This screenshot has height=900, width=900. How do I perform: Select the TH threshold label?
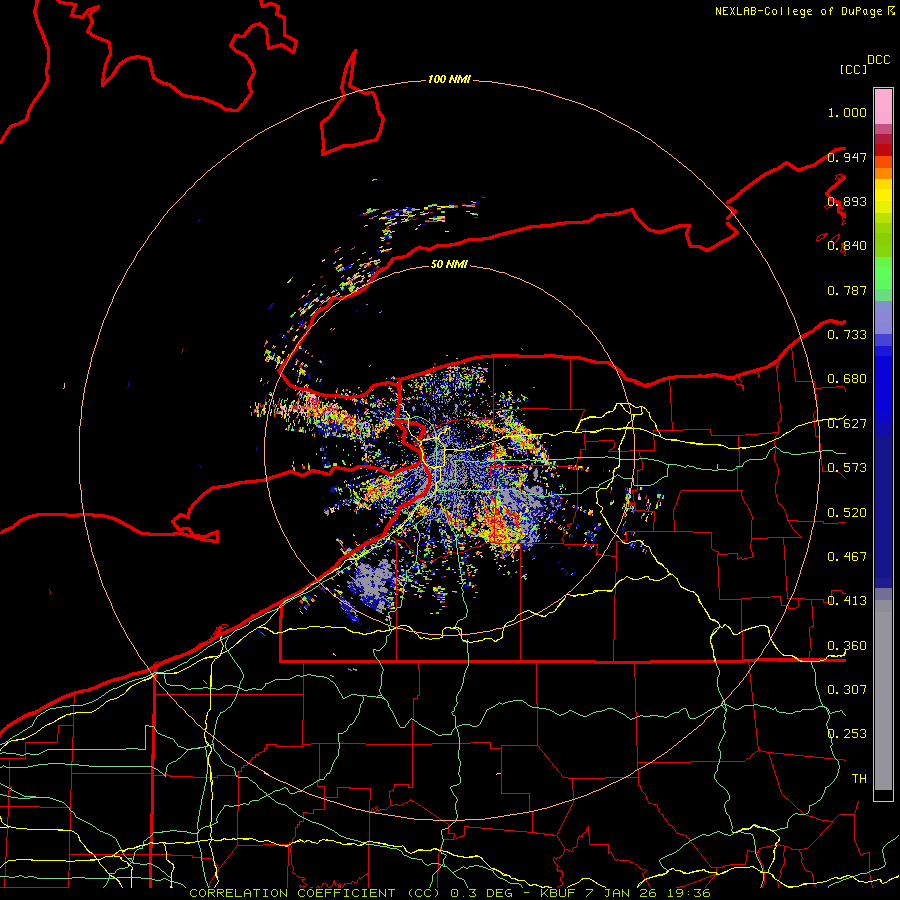click(x=859, y=778)
